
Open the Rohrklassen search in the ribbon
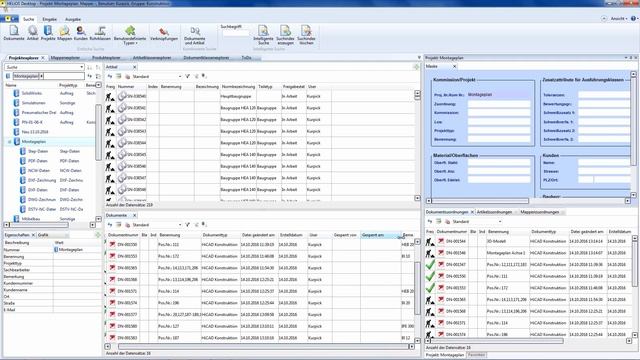[100, 33]
